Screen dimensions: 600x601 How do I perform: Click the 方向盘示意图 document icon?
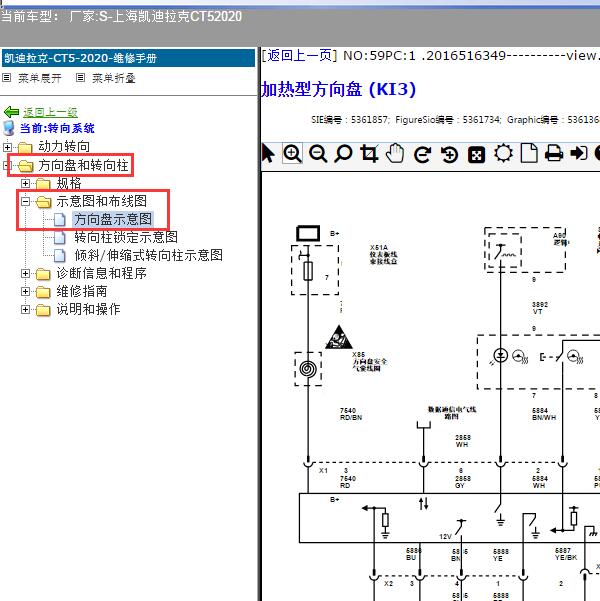[x=60, y=220]
